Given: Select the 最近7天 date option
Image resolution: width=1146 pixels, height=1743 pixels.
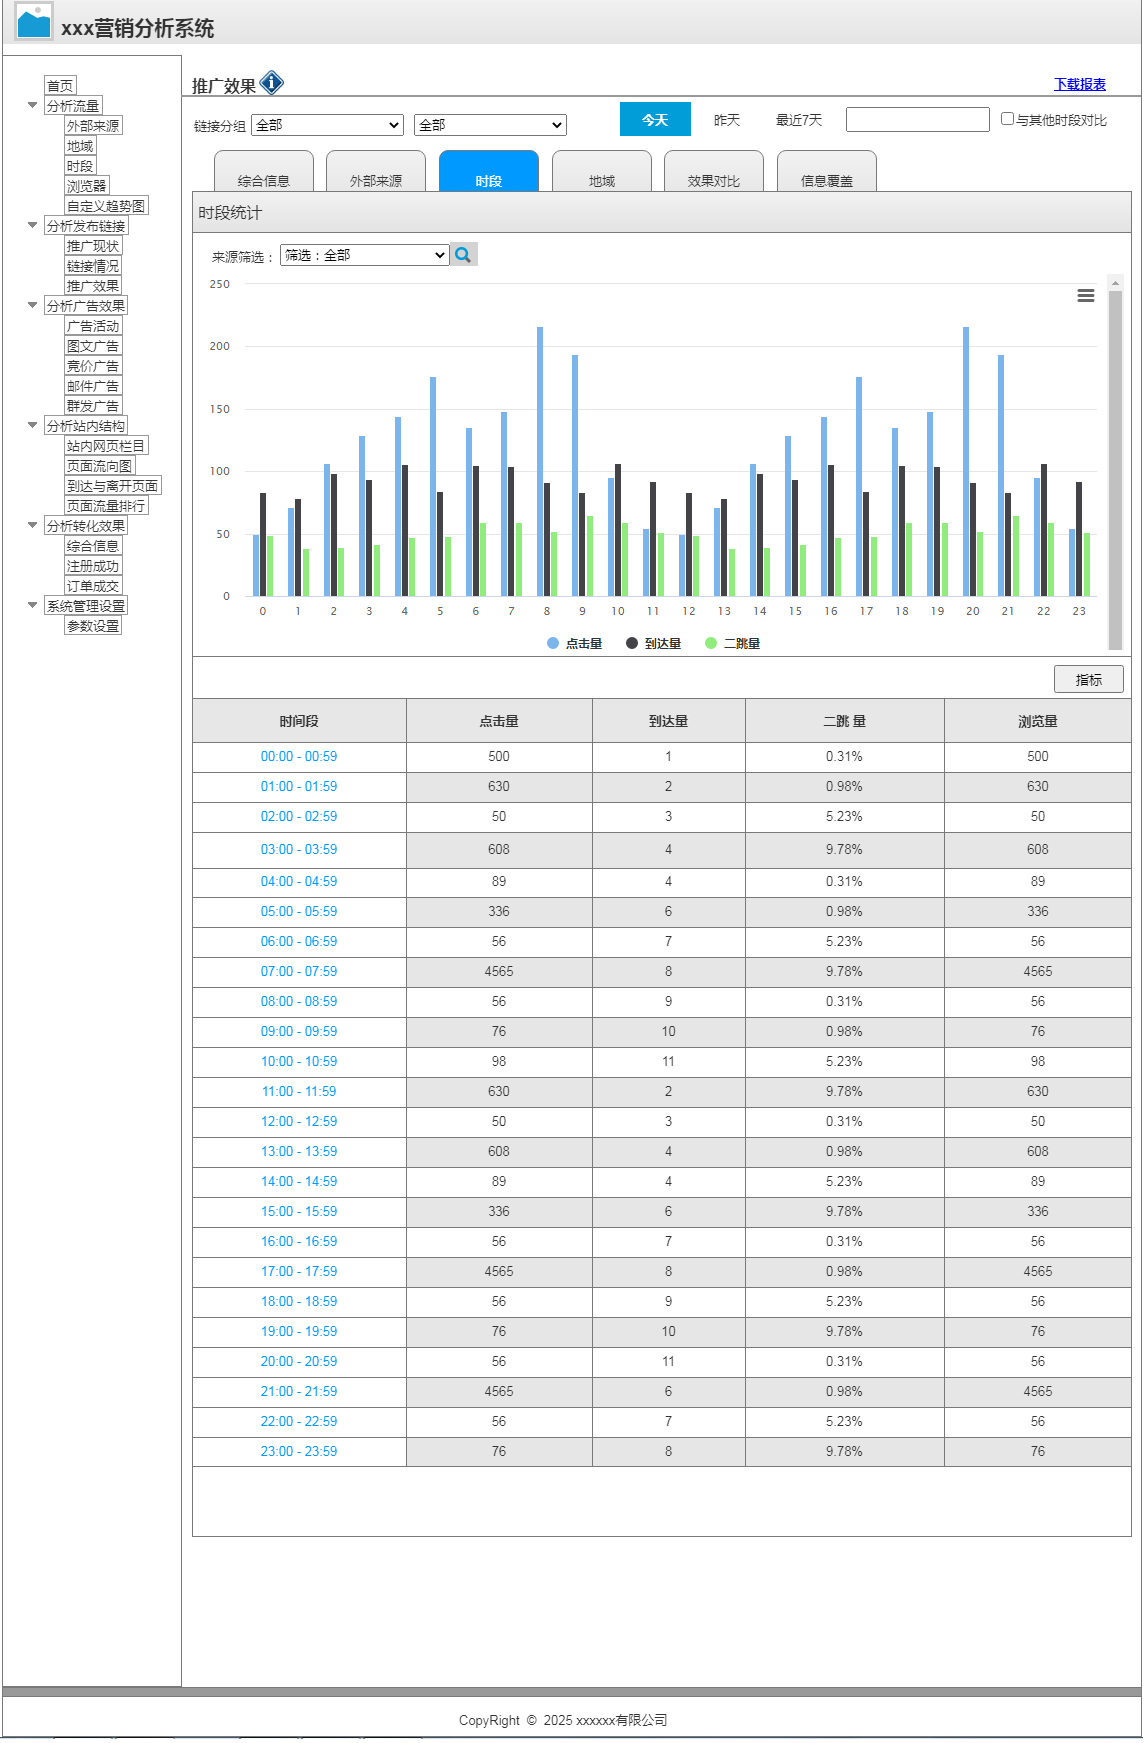Looking at the screenshot, I should coord(799,120).
